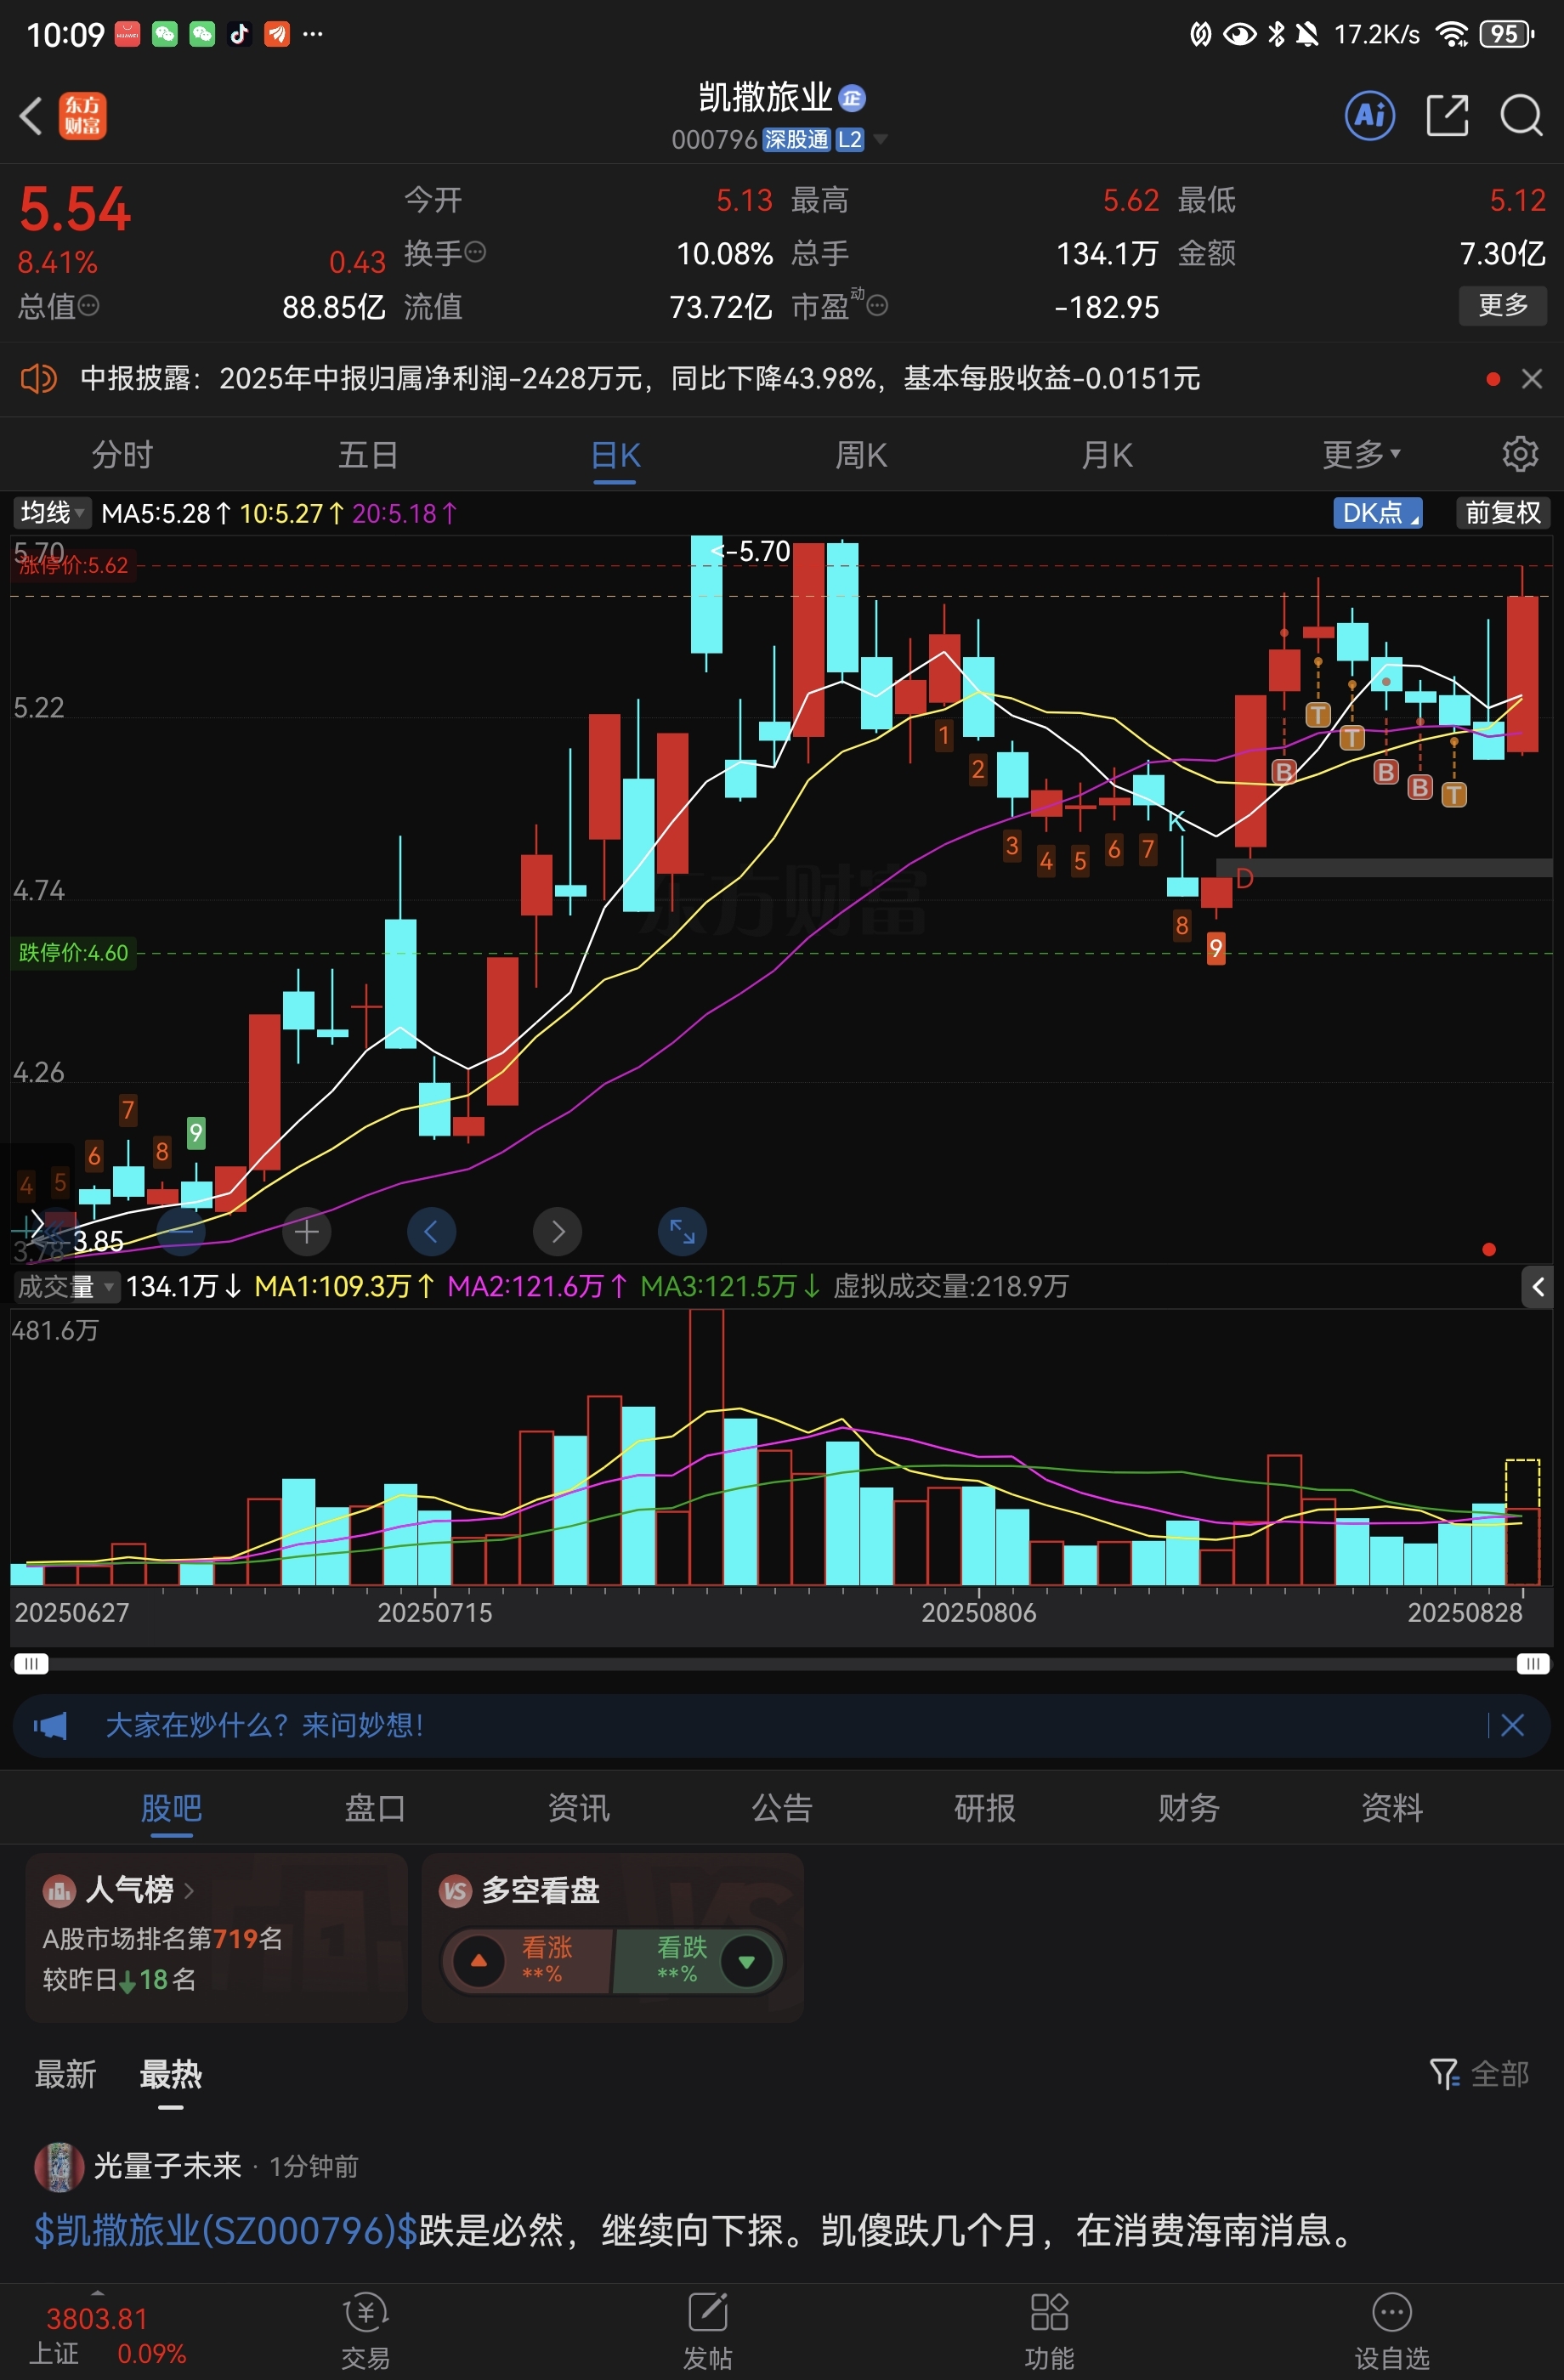The width and height of the screenshot is (1564, 2380).
Task: Tap the 人气榜 ranking icon
Action: click(59, 1890)
